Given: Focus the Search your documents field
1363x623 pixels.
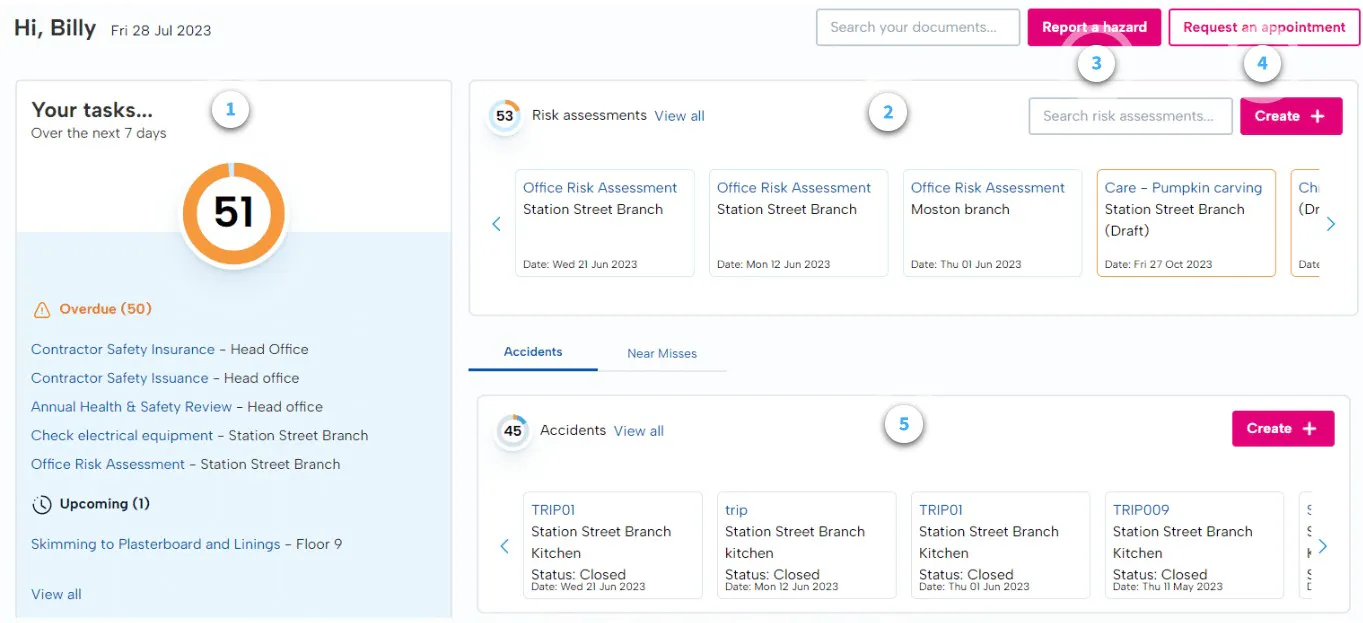Looking at the screenshot, I should (x=917, y=28).
